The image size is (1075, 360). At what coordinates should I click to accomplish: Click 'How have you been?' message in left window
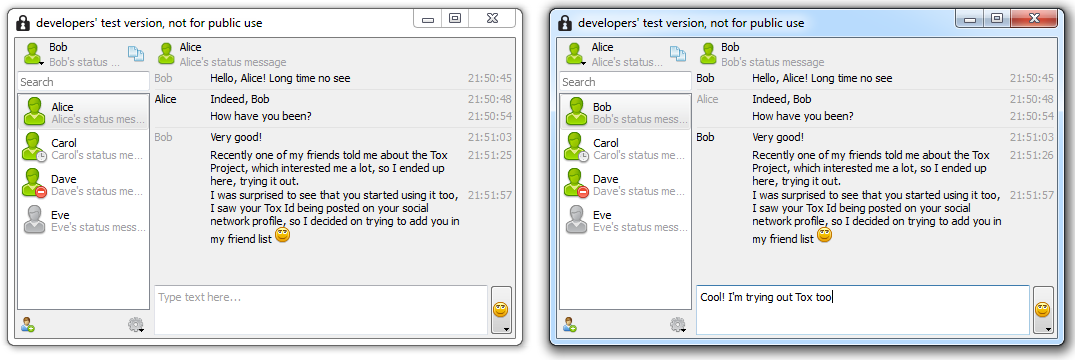[261, 116]
